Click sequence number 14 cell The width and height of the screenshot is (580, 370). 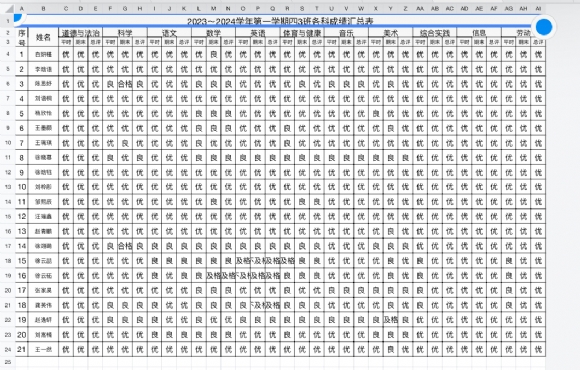22,246
